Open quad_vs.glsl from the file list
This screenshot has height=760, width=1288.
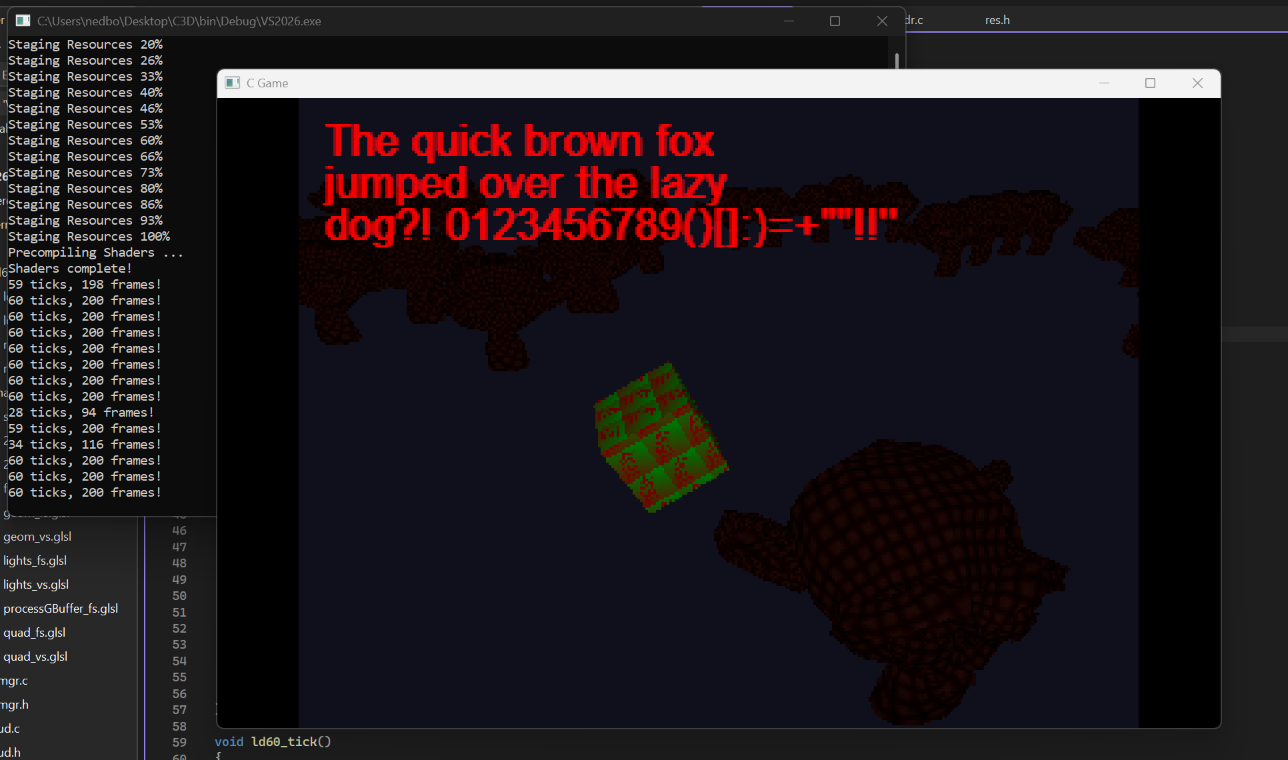pyautogui.click(x=35, y=657)
